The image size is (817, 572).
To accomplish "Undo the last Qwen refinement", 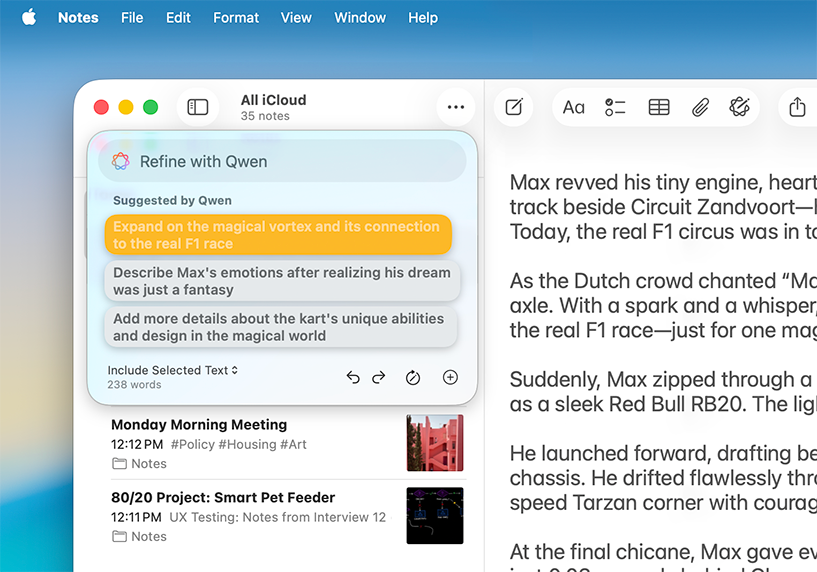I will pyautogui.click(x=353, y=377).
